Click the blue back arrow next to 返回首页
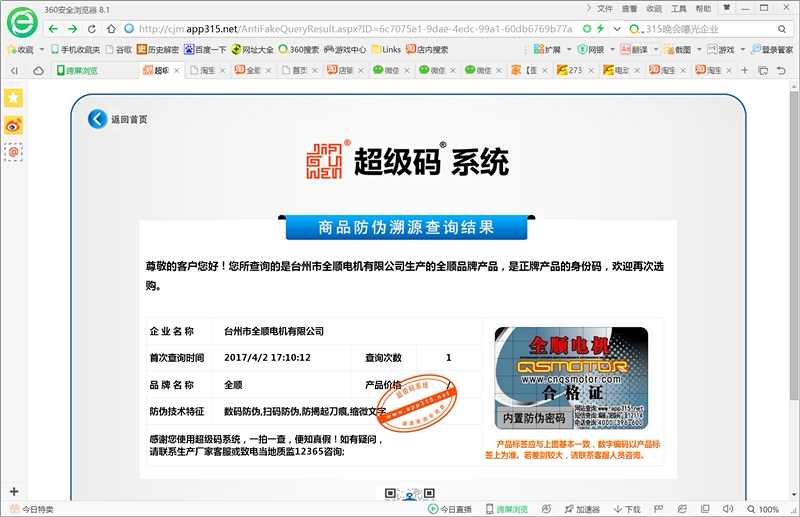800x517 pixels. (x=97, y=119)
